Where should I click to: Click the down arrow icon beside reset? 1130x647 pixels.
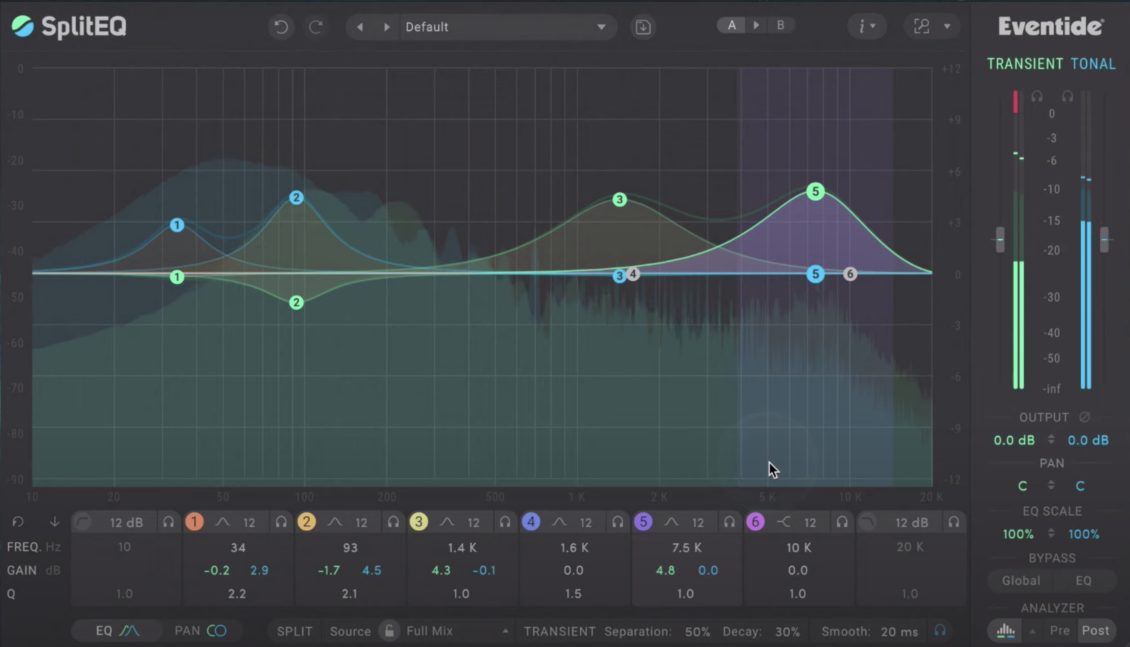pos(54,522)
